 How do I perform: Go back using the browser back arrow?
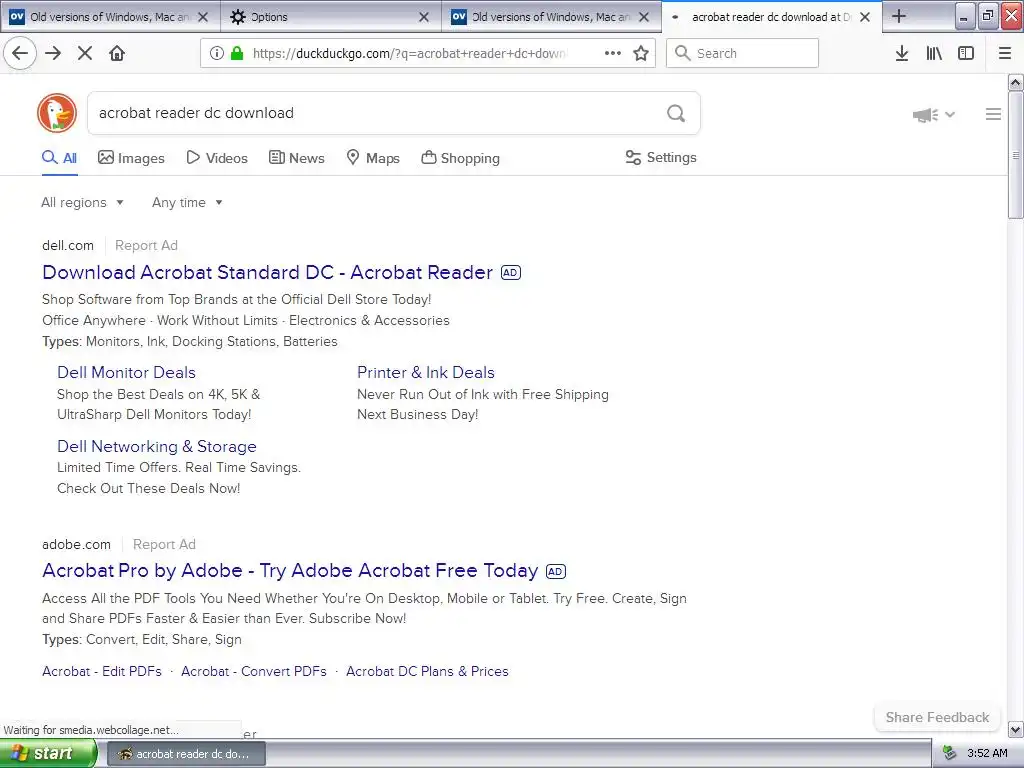20,53
